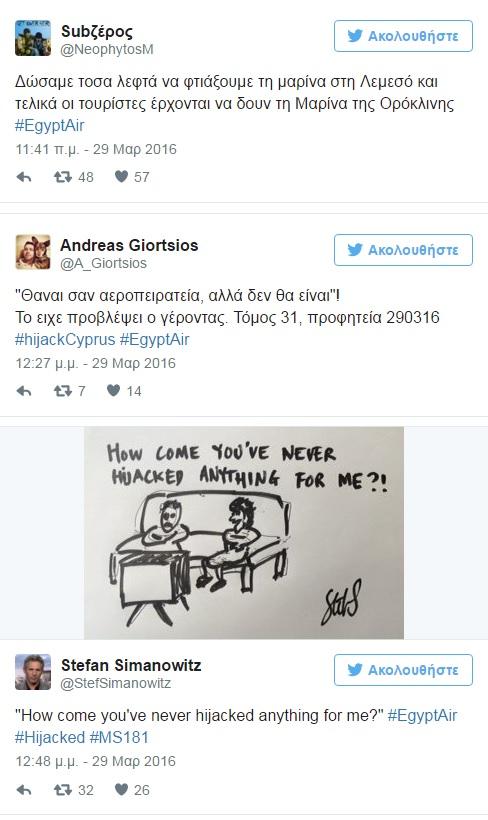
Task: Open Subζέρος profile avatar
Action: tap(33, 38)
